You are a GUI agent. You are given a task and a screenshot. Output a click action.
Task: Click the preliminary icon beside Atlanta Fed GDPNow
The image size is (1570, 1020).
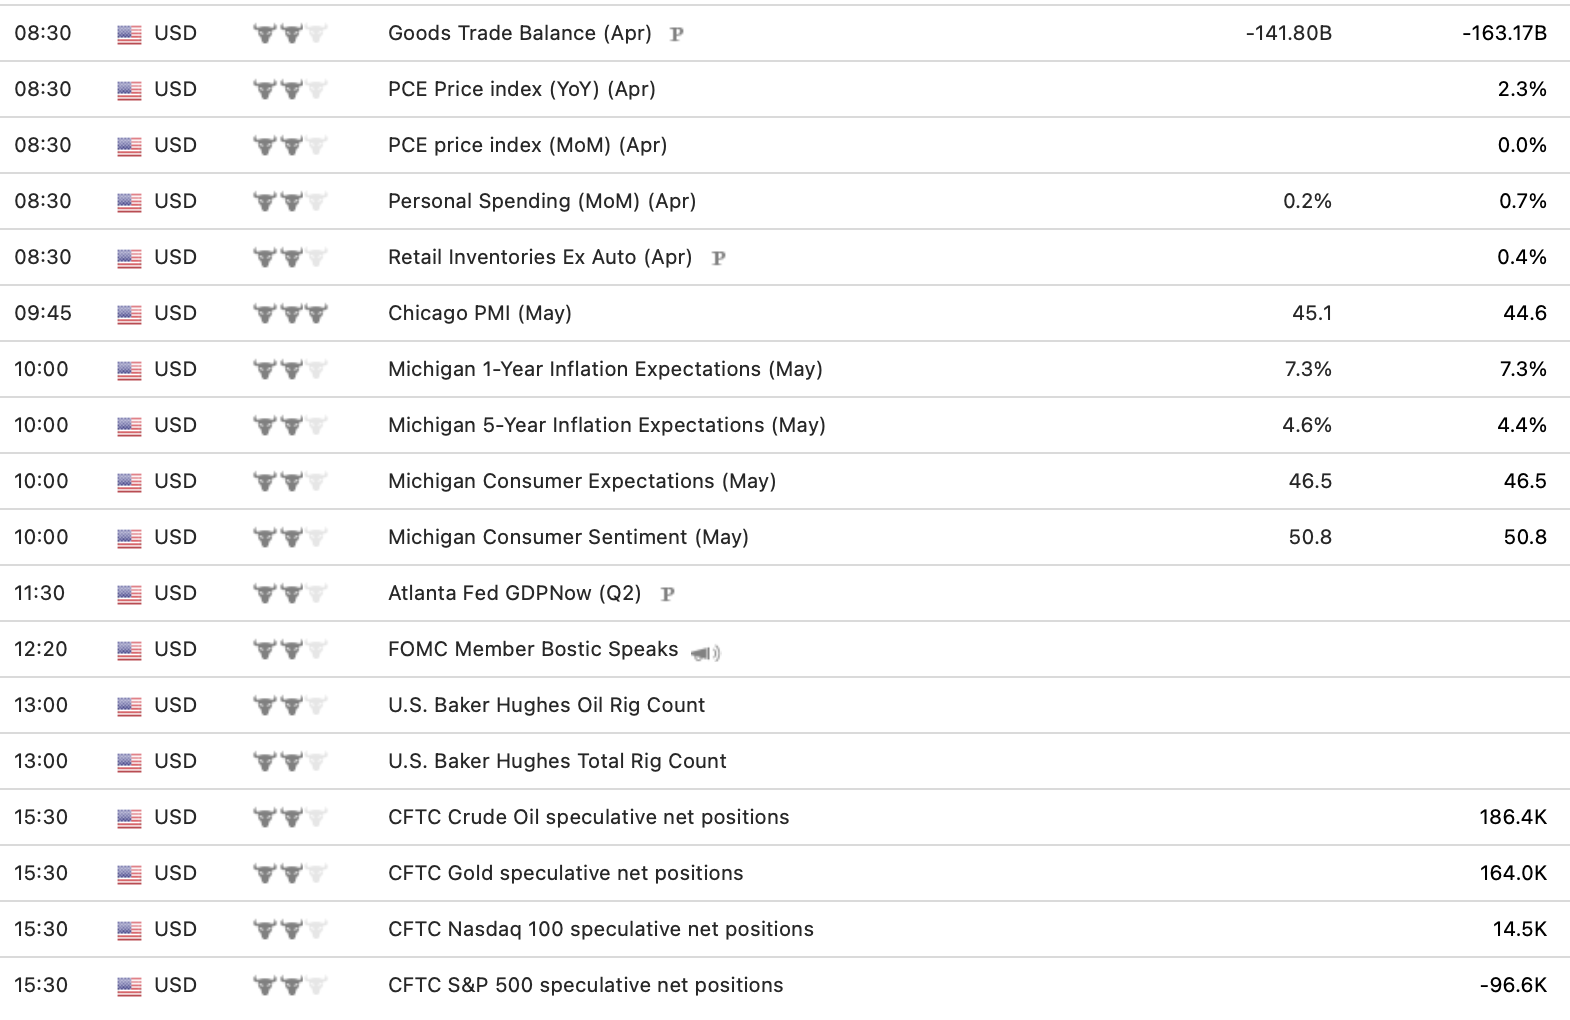click(x=668, y=594)
